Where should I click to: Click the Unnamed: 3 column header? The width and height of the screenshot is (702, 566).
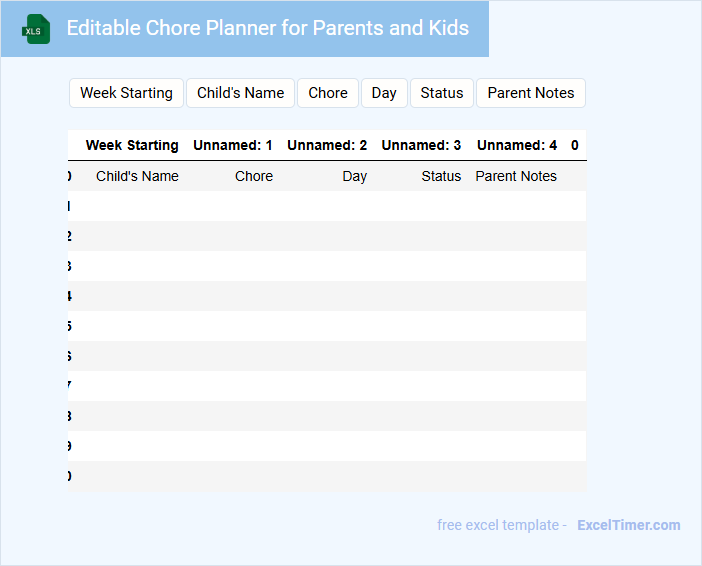click(x=421, y=145)
